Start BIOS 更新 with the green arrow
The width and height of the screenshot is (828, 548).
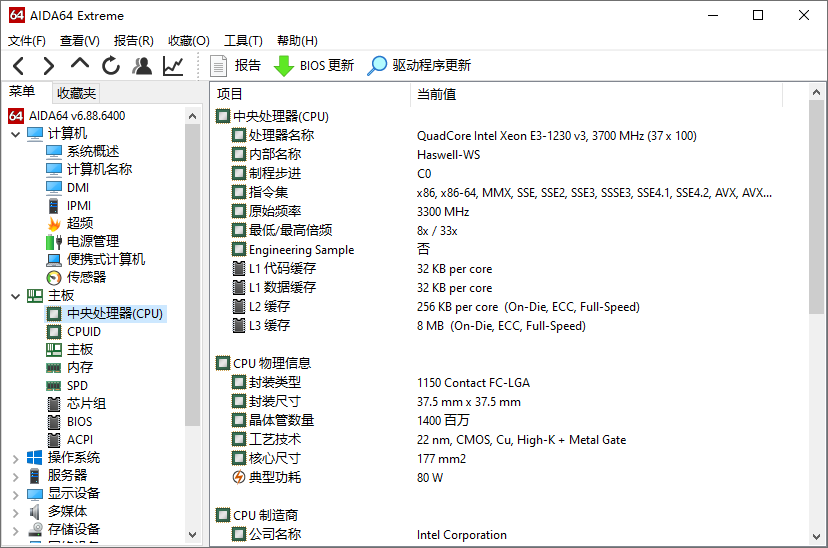(314, 65)
